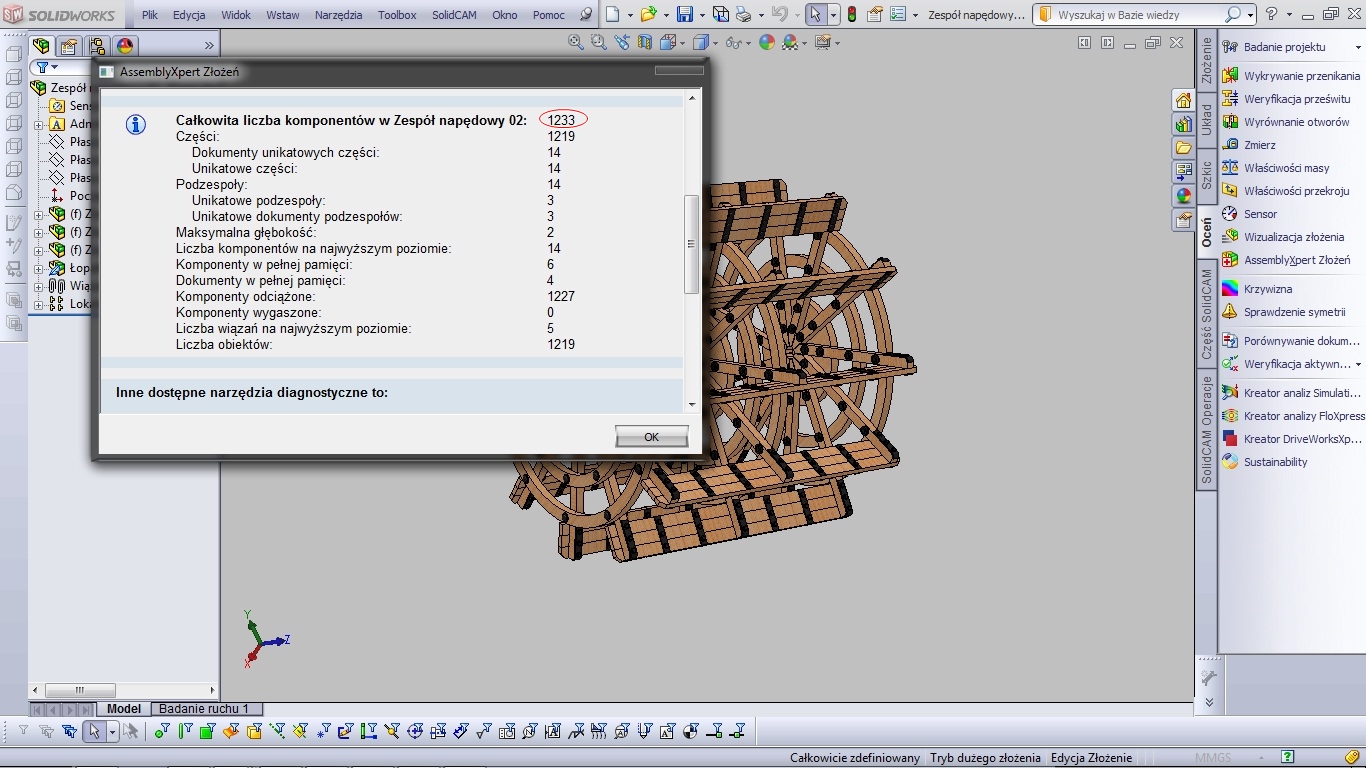Switch to the Badanie ruchu 1 tab

click(204, 709)
